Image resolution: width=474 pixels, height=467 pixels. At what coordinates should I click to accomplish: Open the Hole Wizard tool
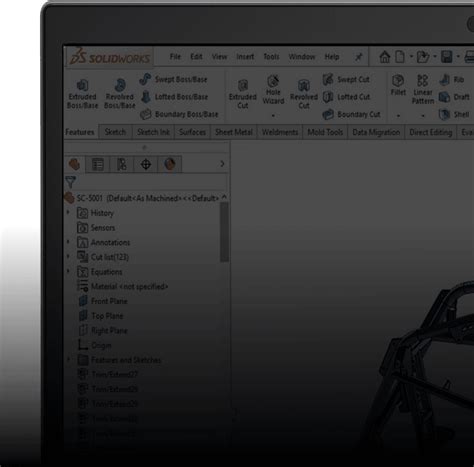[x=273, y=89]
